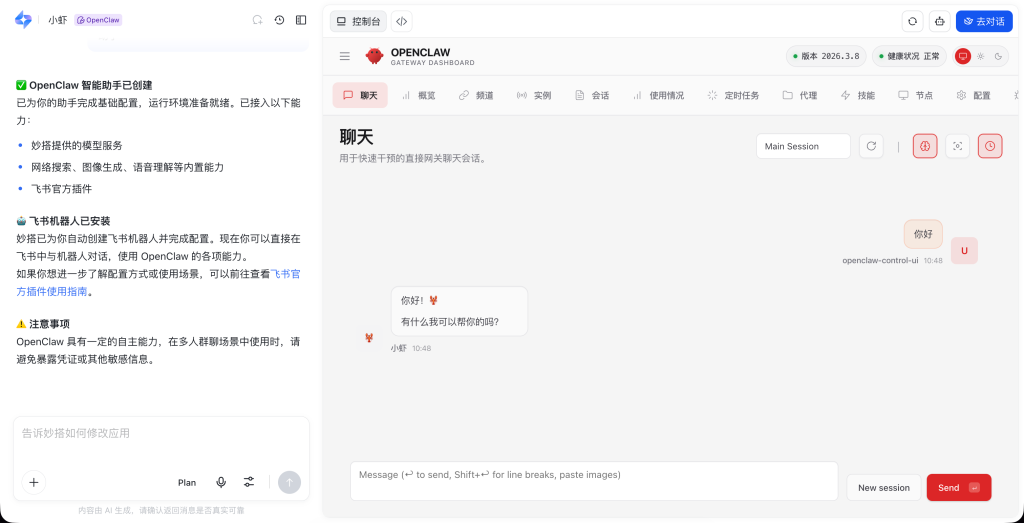
Task: Click the microphone icon in left input
Action: coord(221,482)
